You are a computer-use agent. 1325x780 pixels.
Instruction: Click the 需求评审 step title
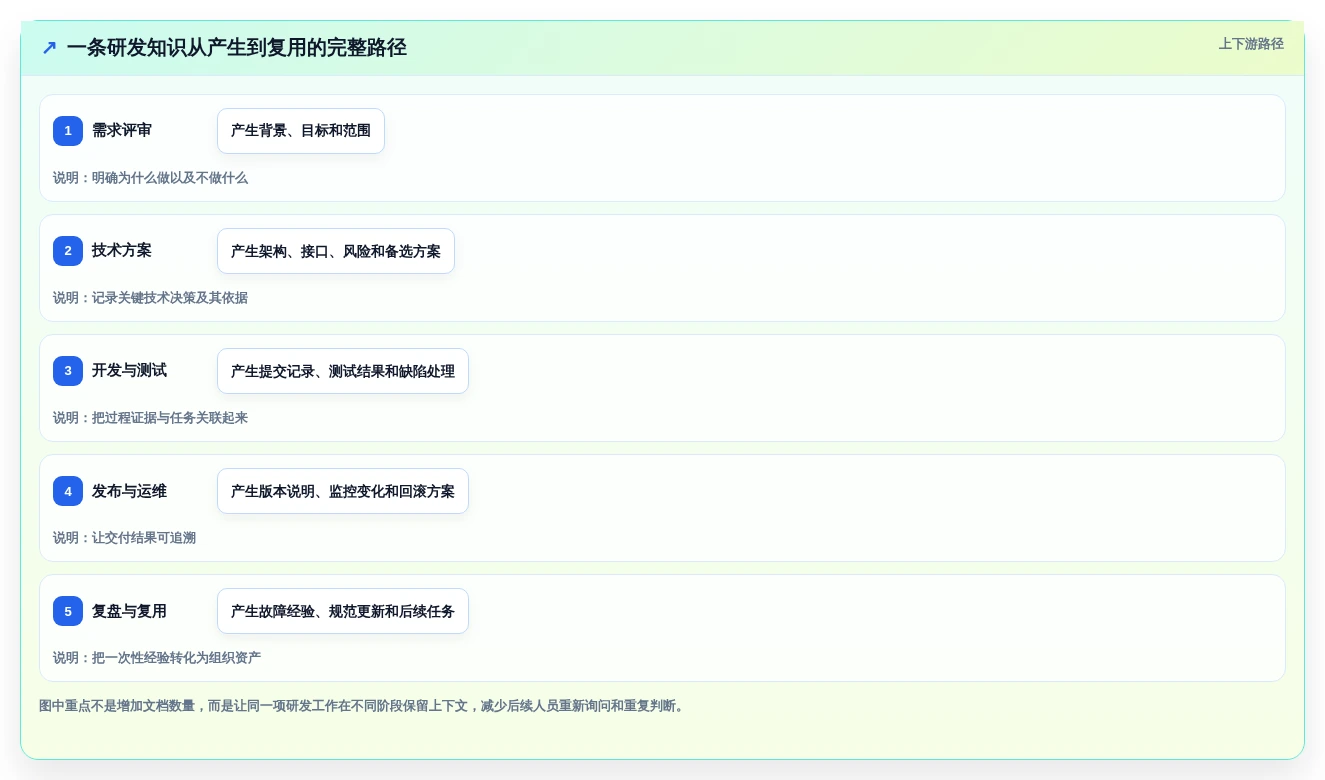(x=122, y=130)
